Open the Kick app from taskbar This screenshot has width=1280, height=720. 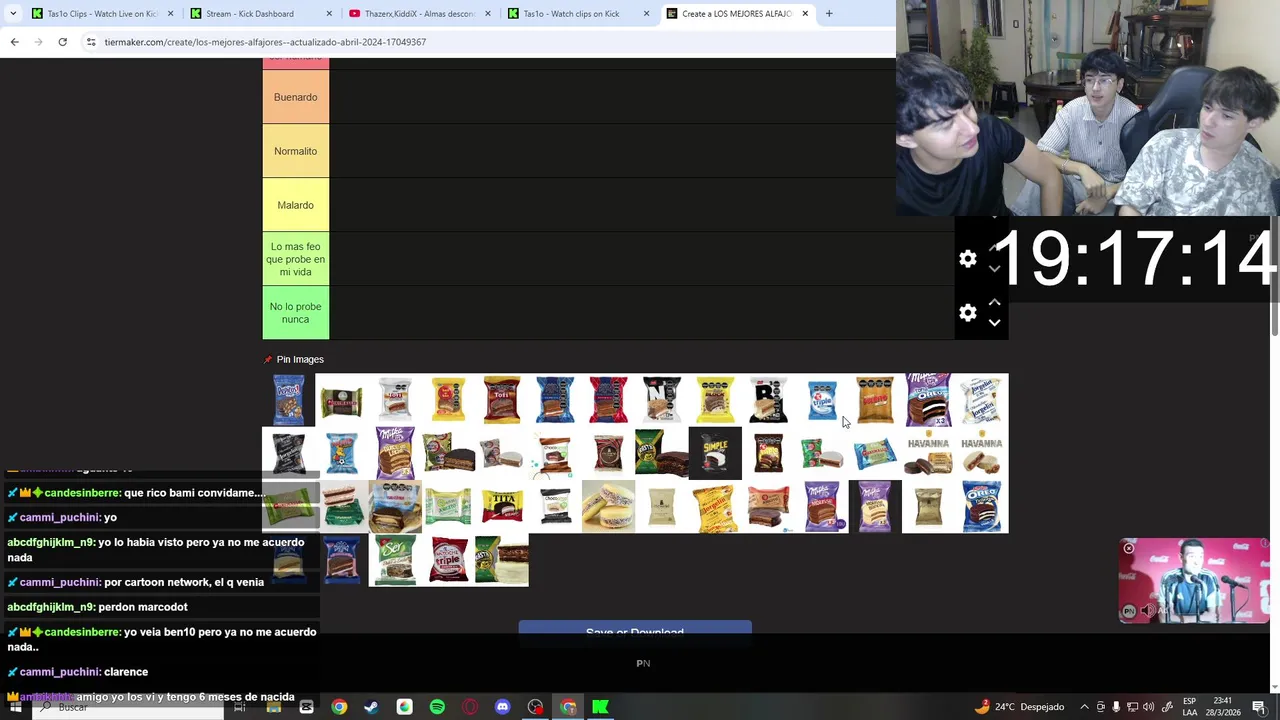pos(600,707)
